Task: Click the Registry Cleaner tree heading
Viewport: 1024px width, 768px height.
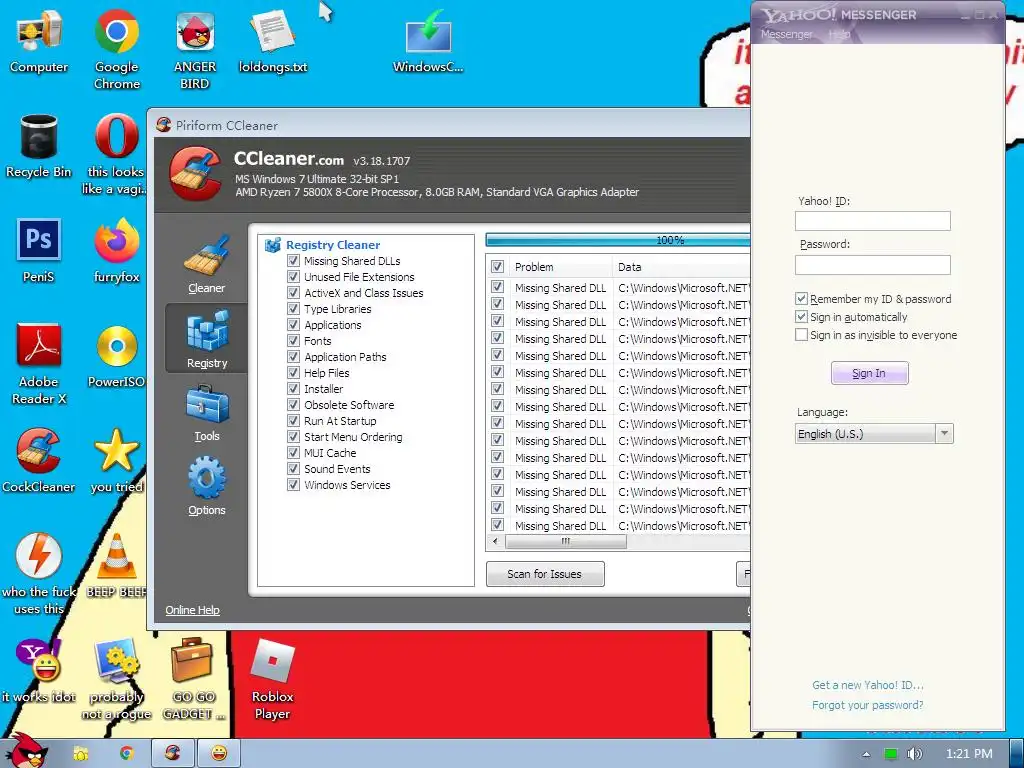Action: 332,245
